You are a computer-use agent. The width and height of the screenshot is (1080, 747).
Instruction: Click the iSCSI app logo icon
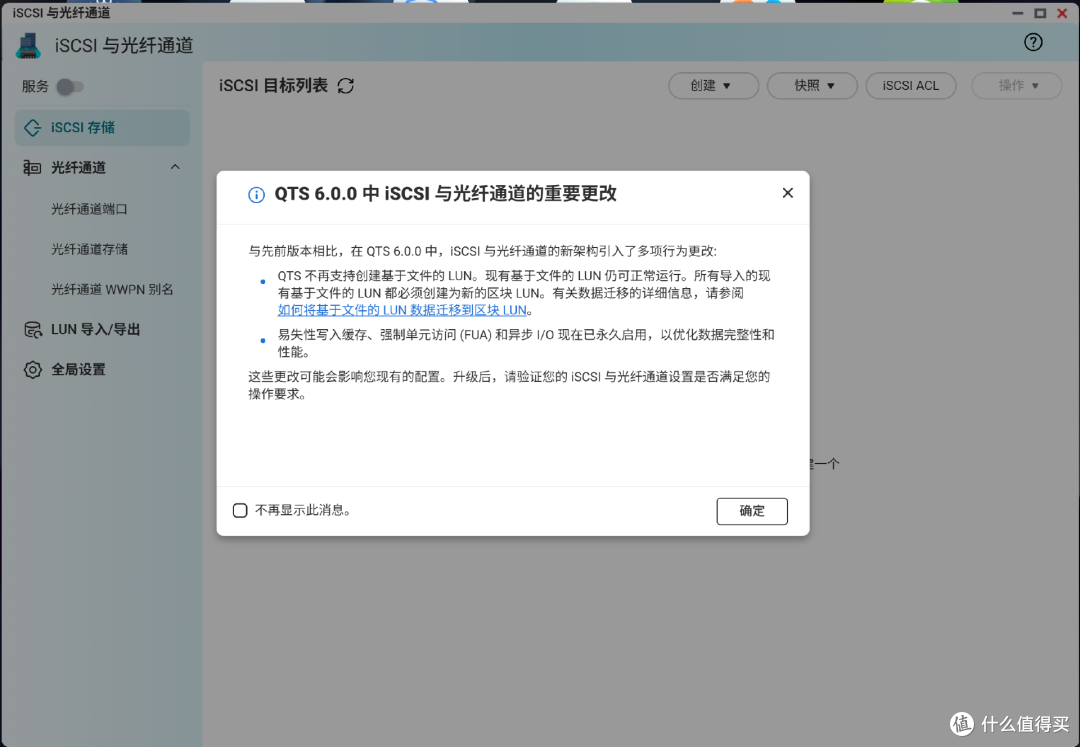tap(28, 45)
